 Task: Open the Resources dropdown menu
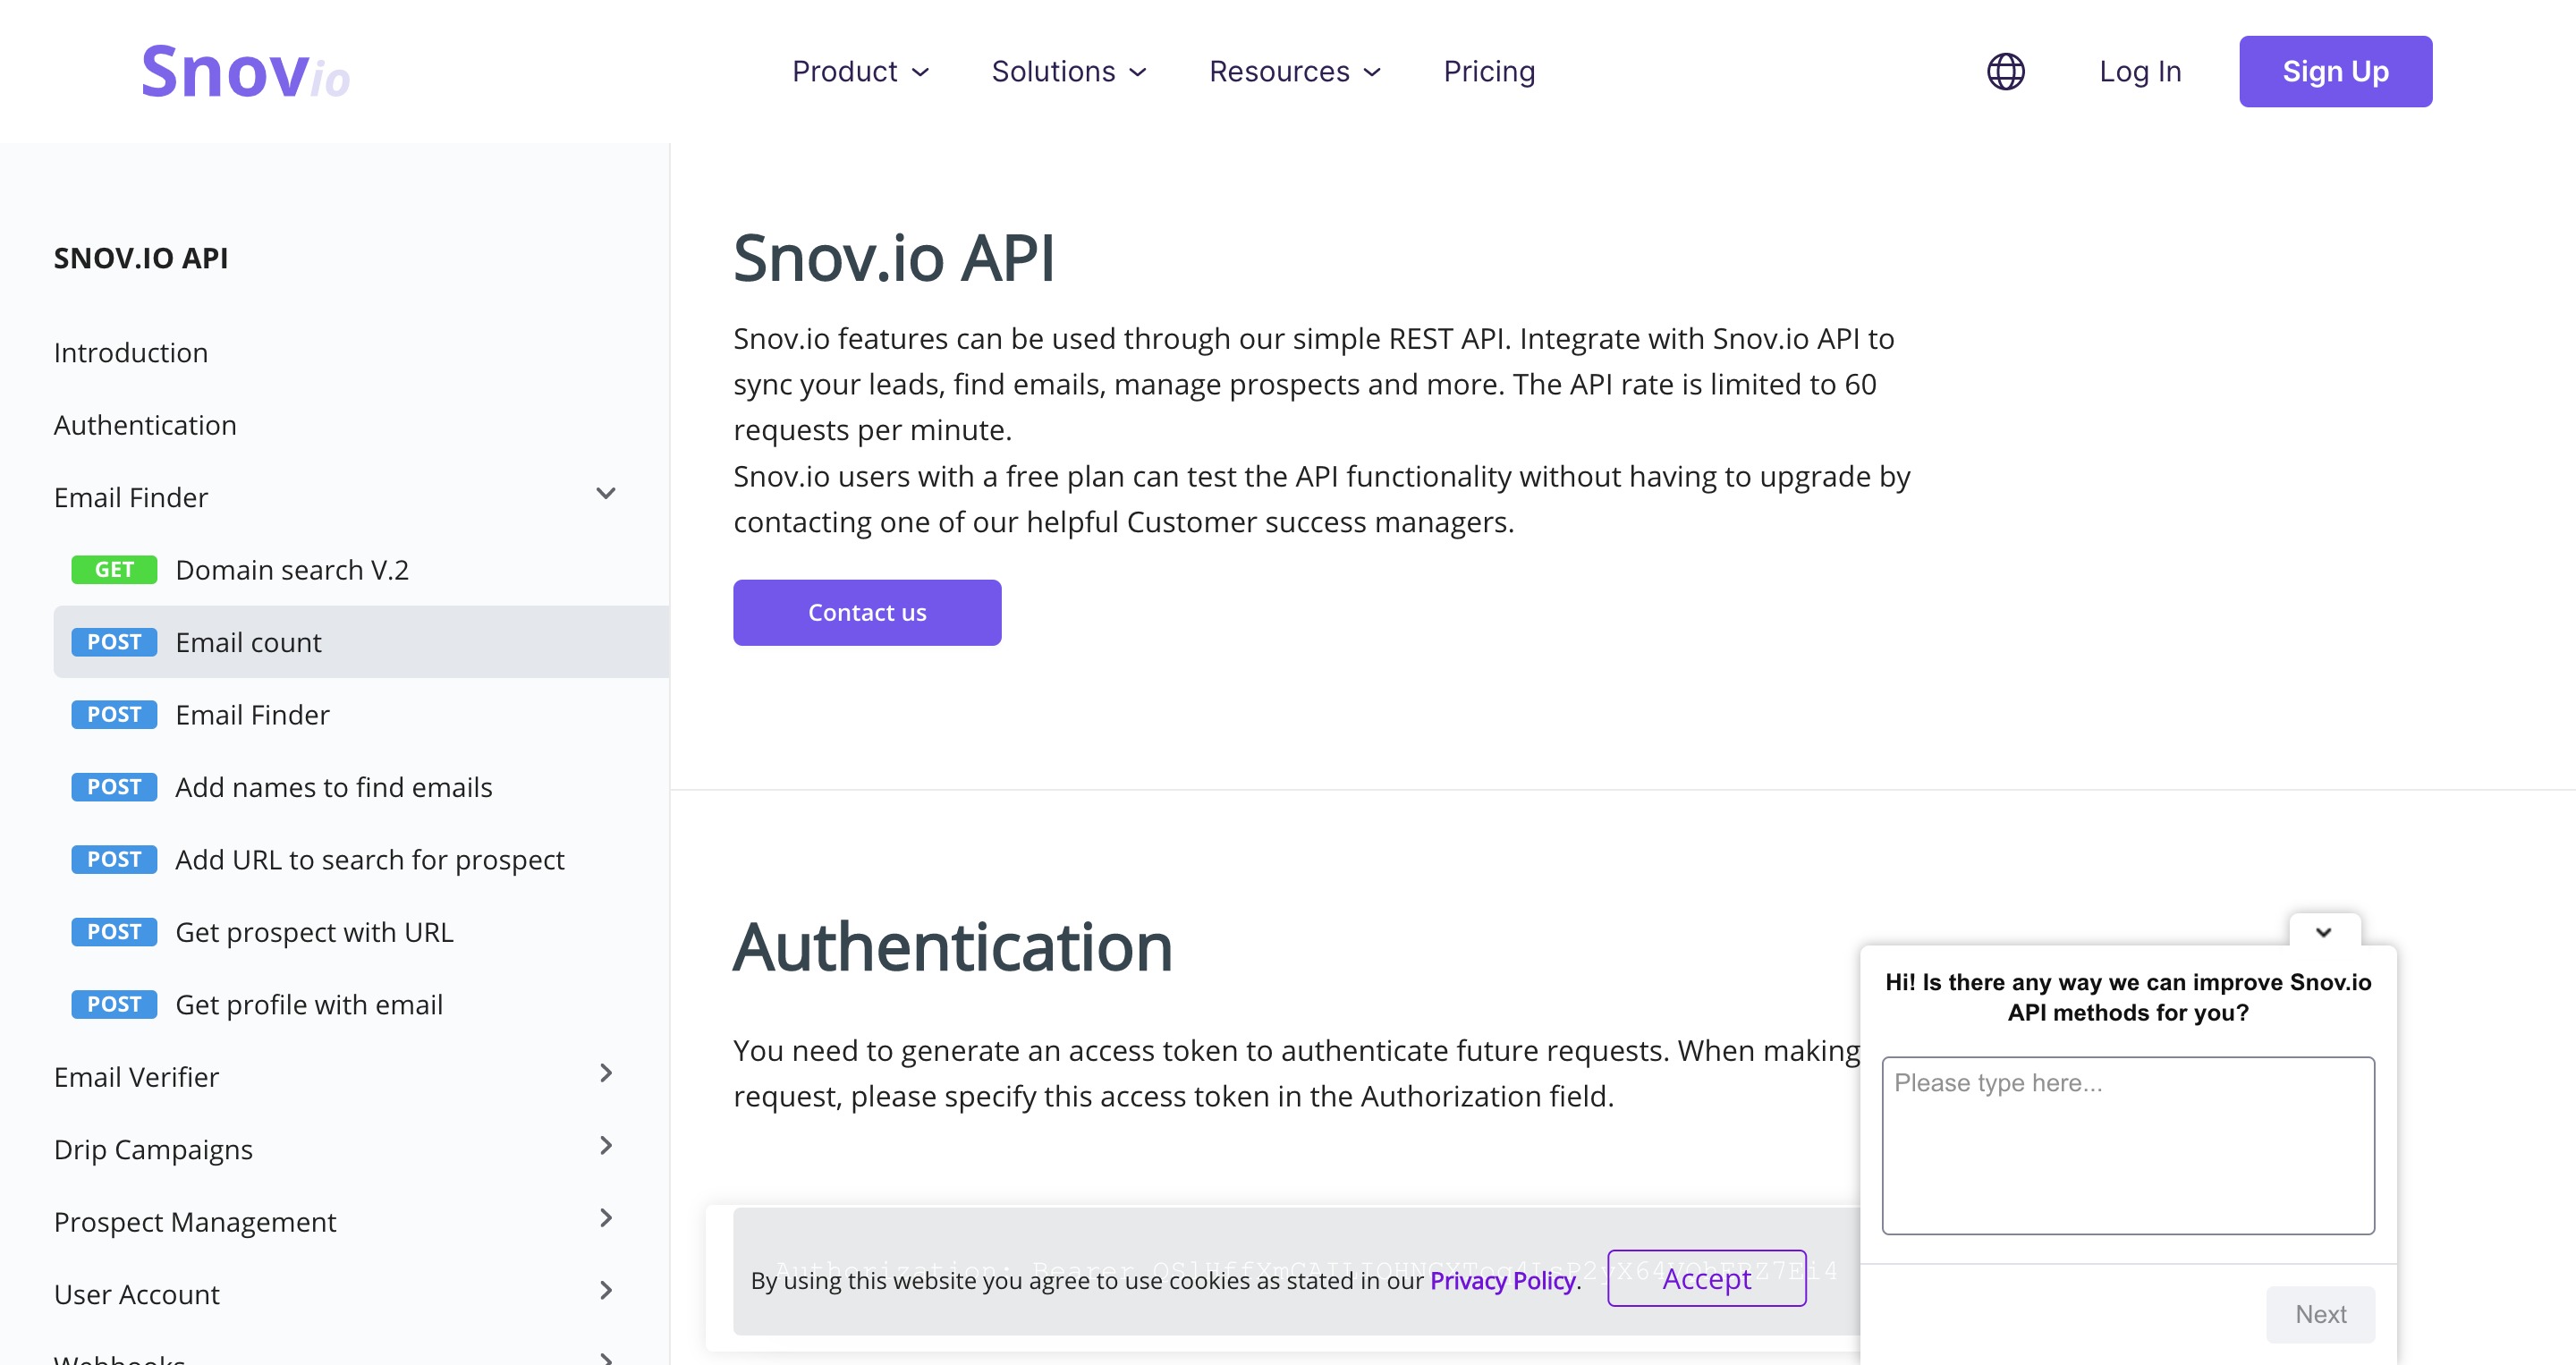[x=1295, y=72]
